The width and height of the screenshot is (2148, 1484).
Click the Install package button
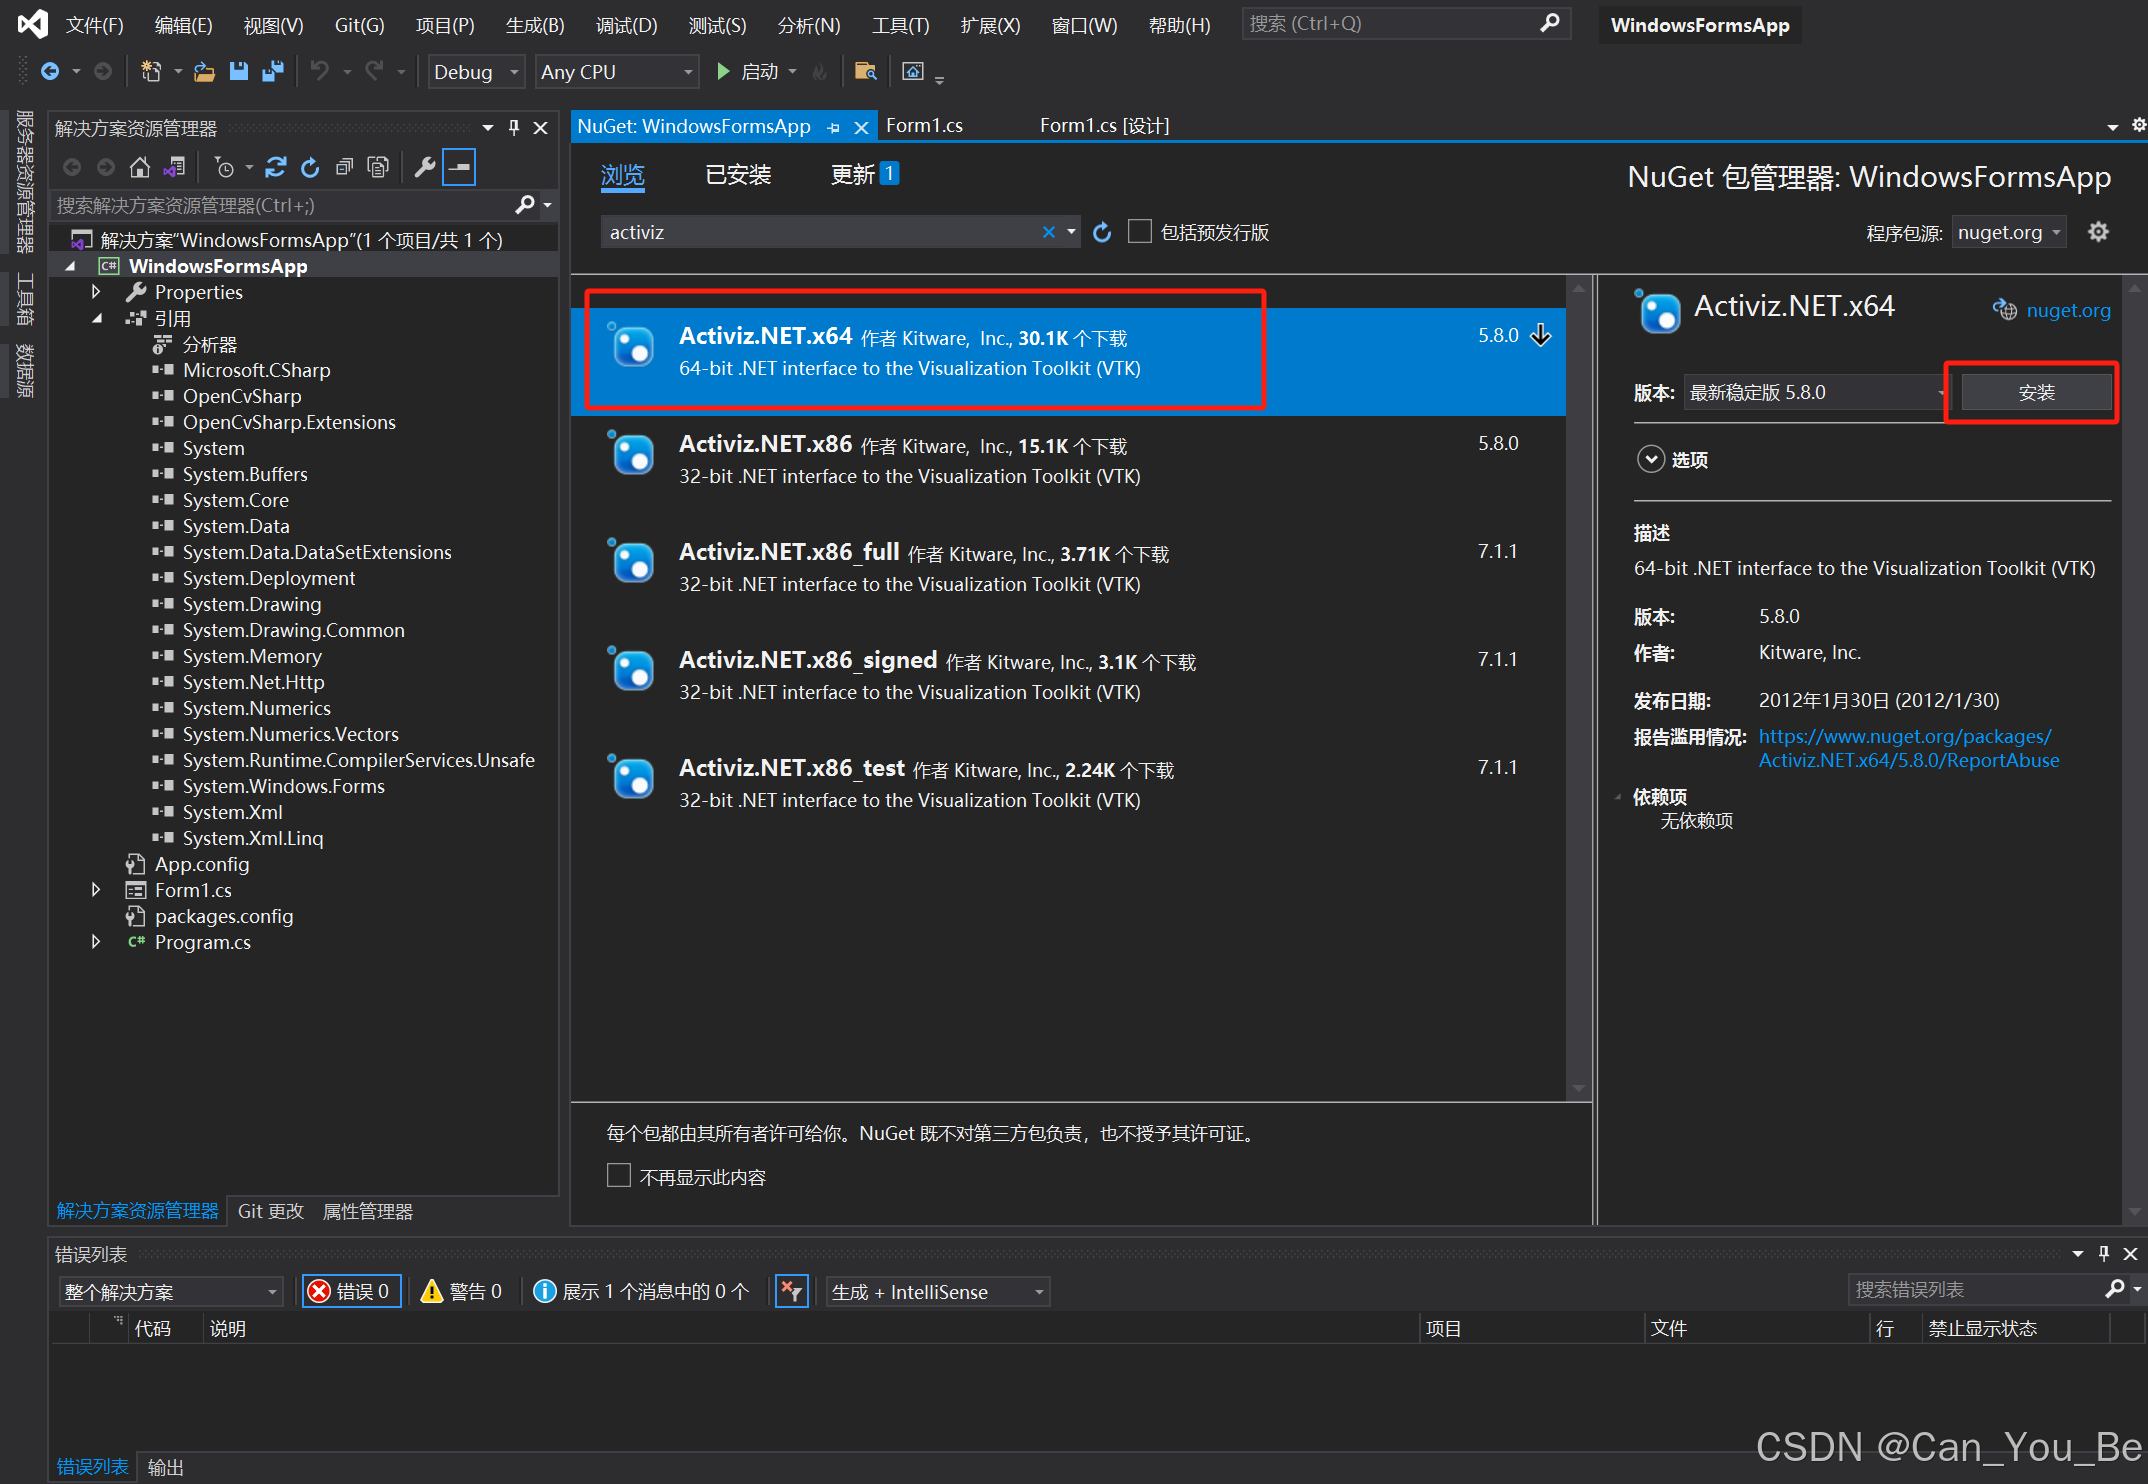coord(2035,392)
